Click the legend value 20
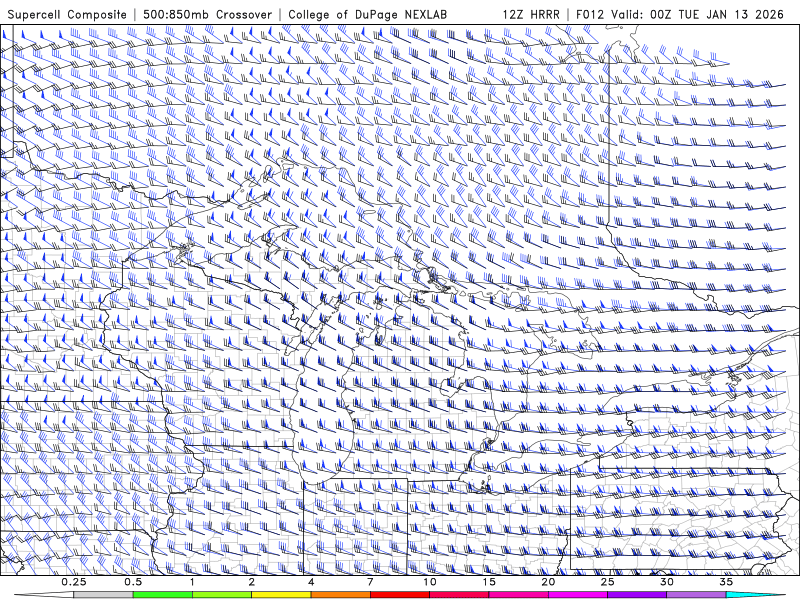 pos(548,582)
